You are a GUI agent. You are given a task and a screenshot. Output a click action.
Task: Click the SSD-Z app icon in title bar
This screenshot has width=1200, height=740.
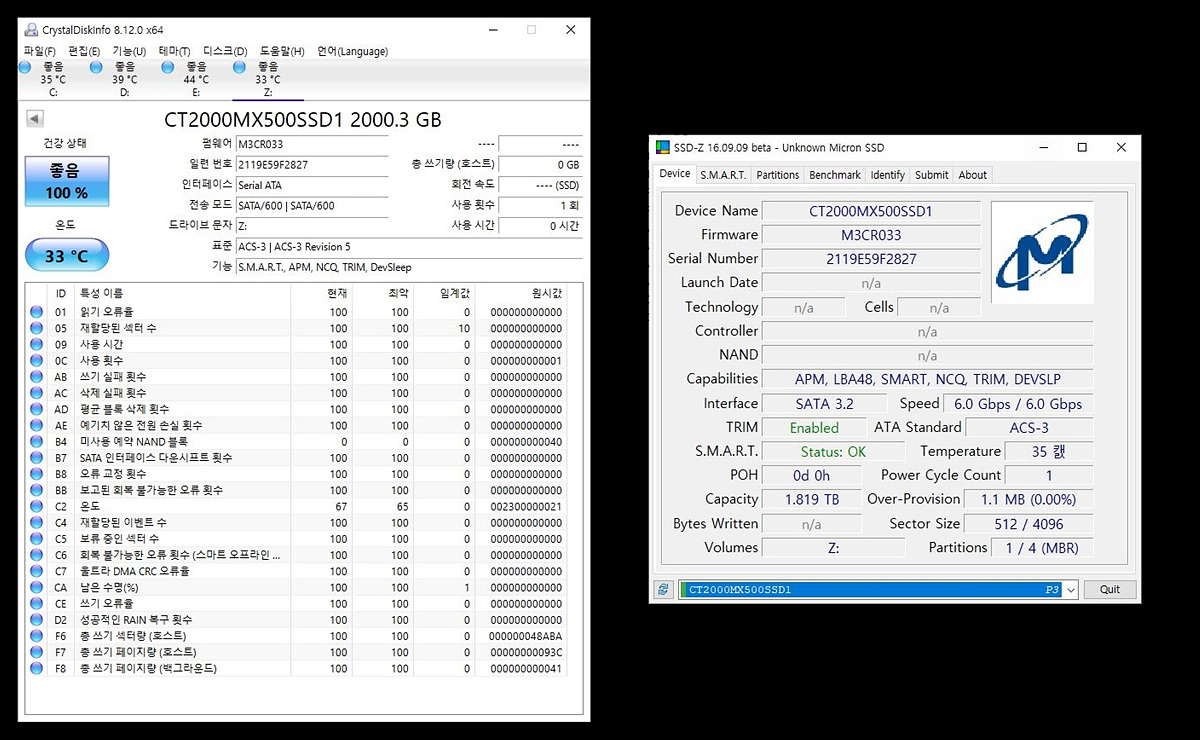[x=664, y=148]
